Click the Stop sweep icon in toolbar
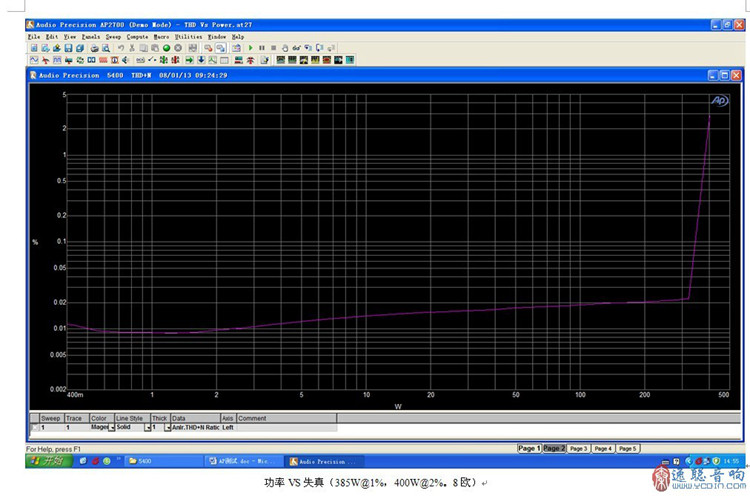This screenshot has width=750, height=496. (x=273, y=47)
